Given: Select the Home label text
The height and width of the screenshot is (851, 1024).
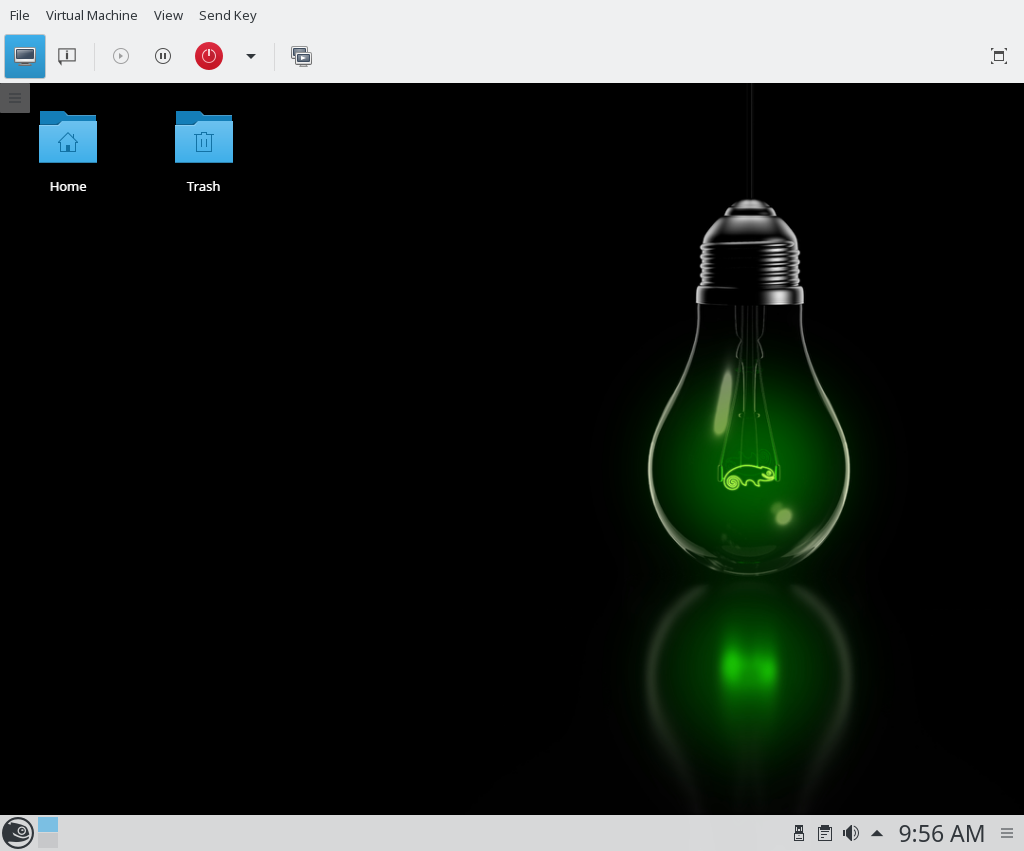Looking at the screenshot, I should click(68, 186).
